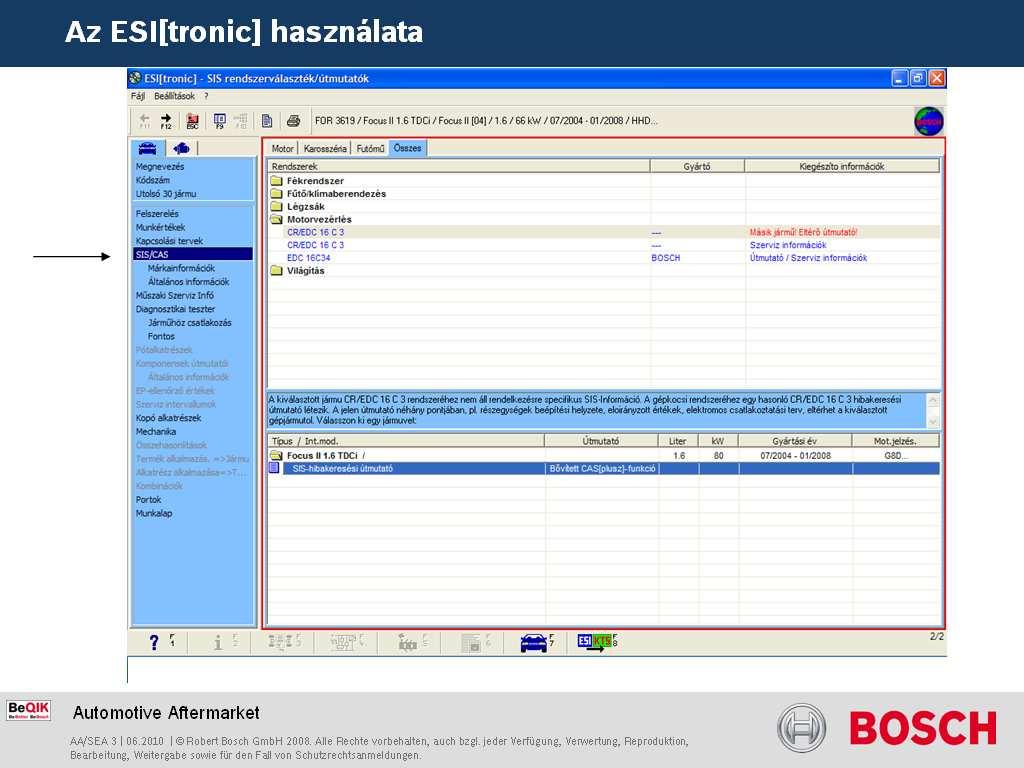Viewport: 1024px width, 768px height.
Task: Click the red ESC folder icon
Action: coord(193,121)
